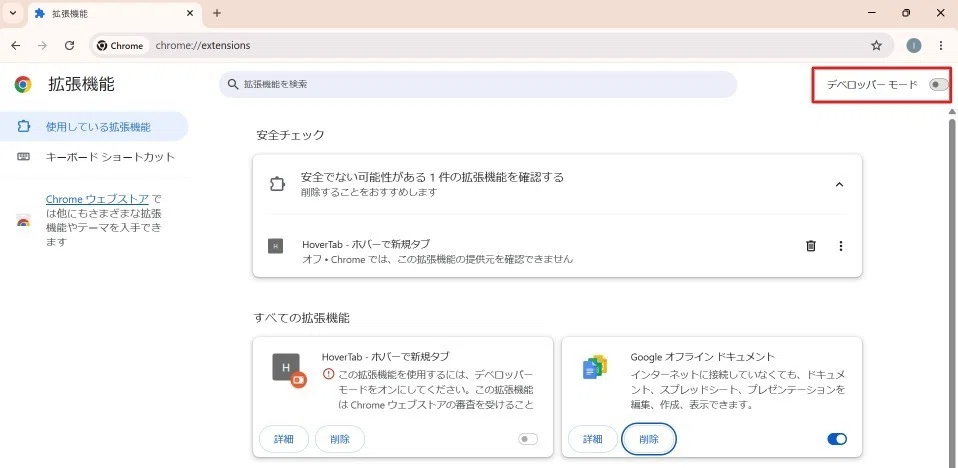Click 安全でない可能性がある 1 件の拡張機能を確認する text

tap(432, 177)
